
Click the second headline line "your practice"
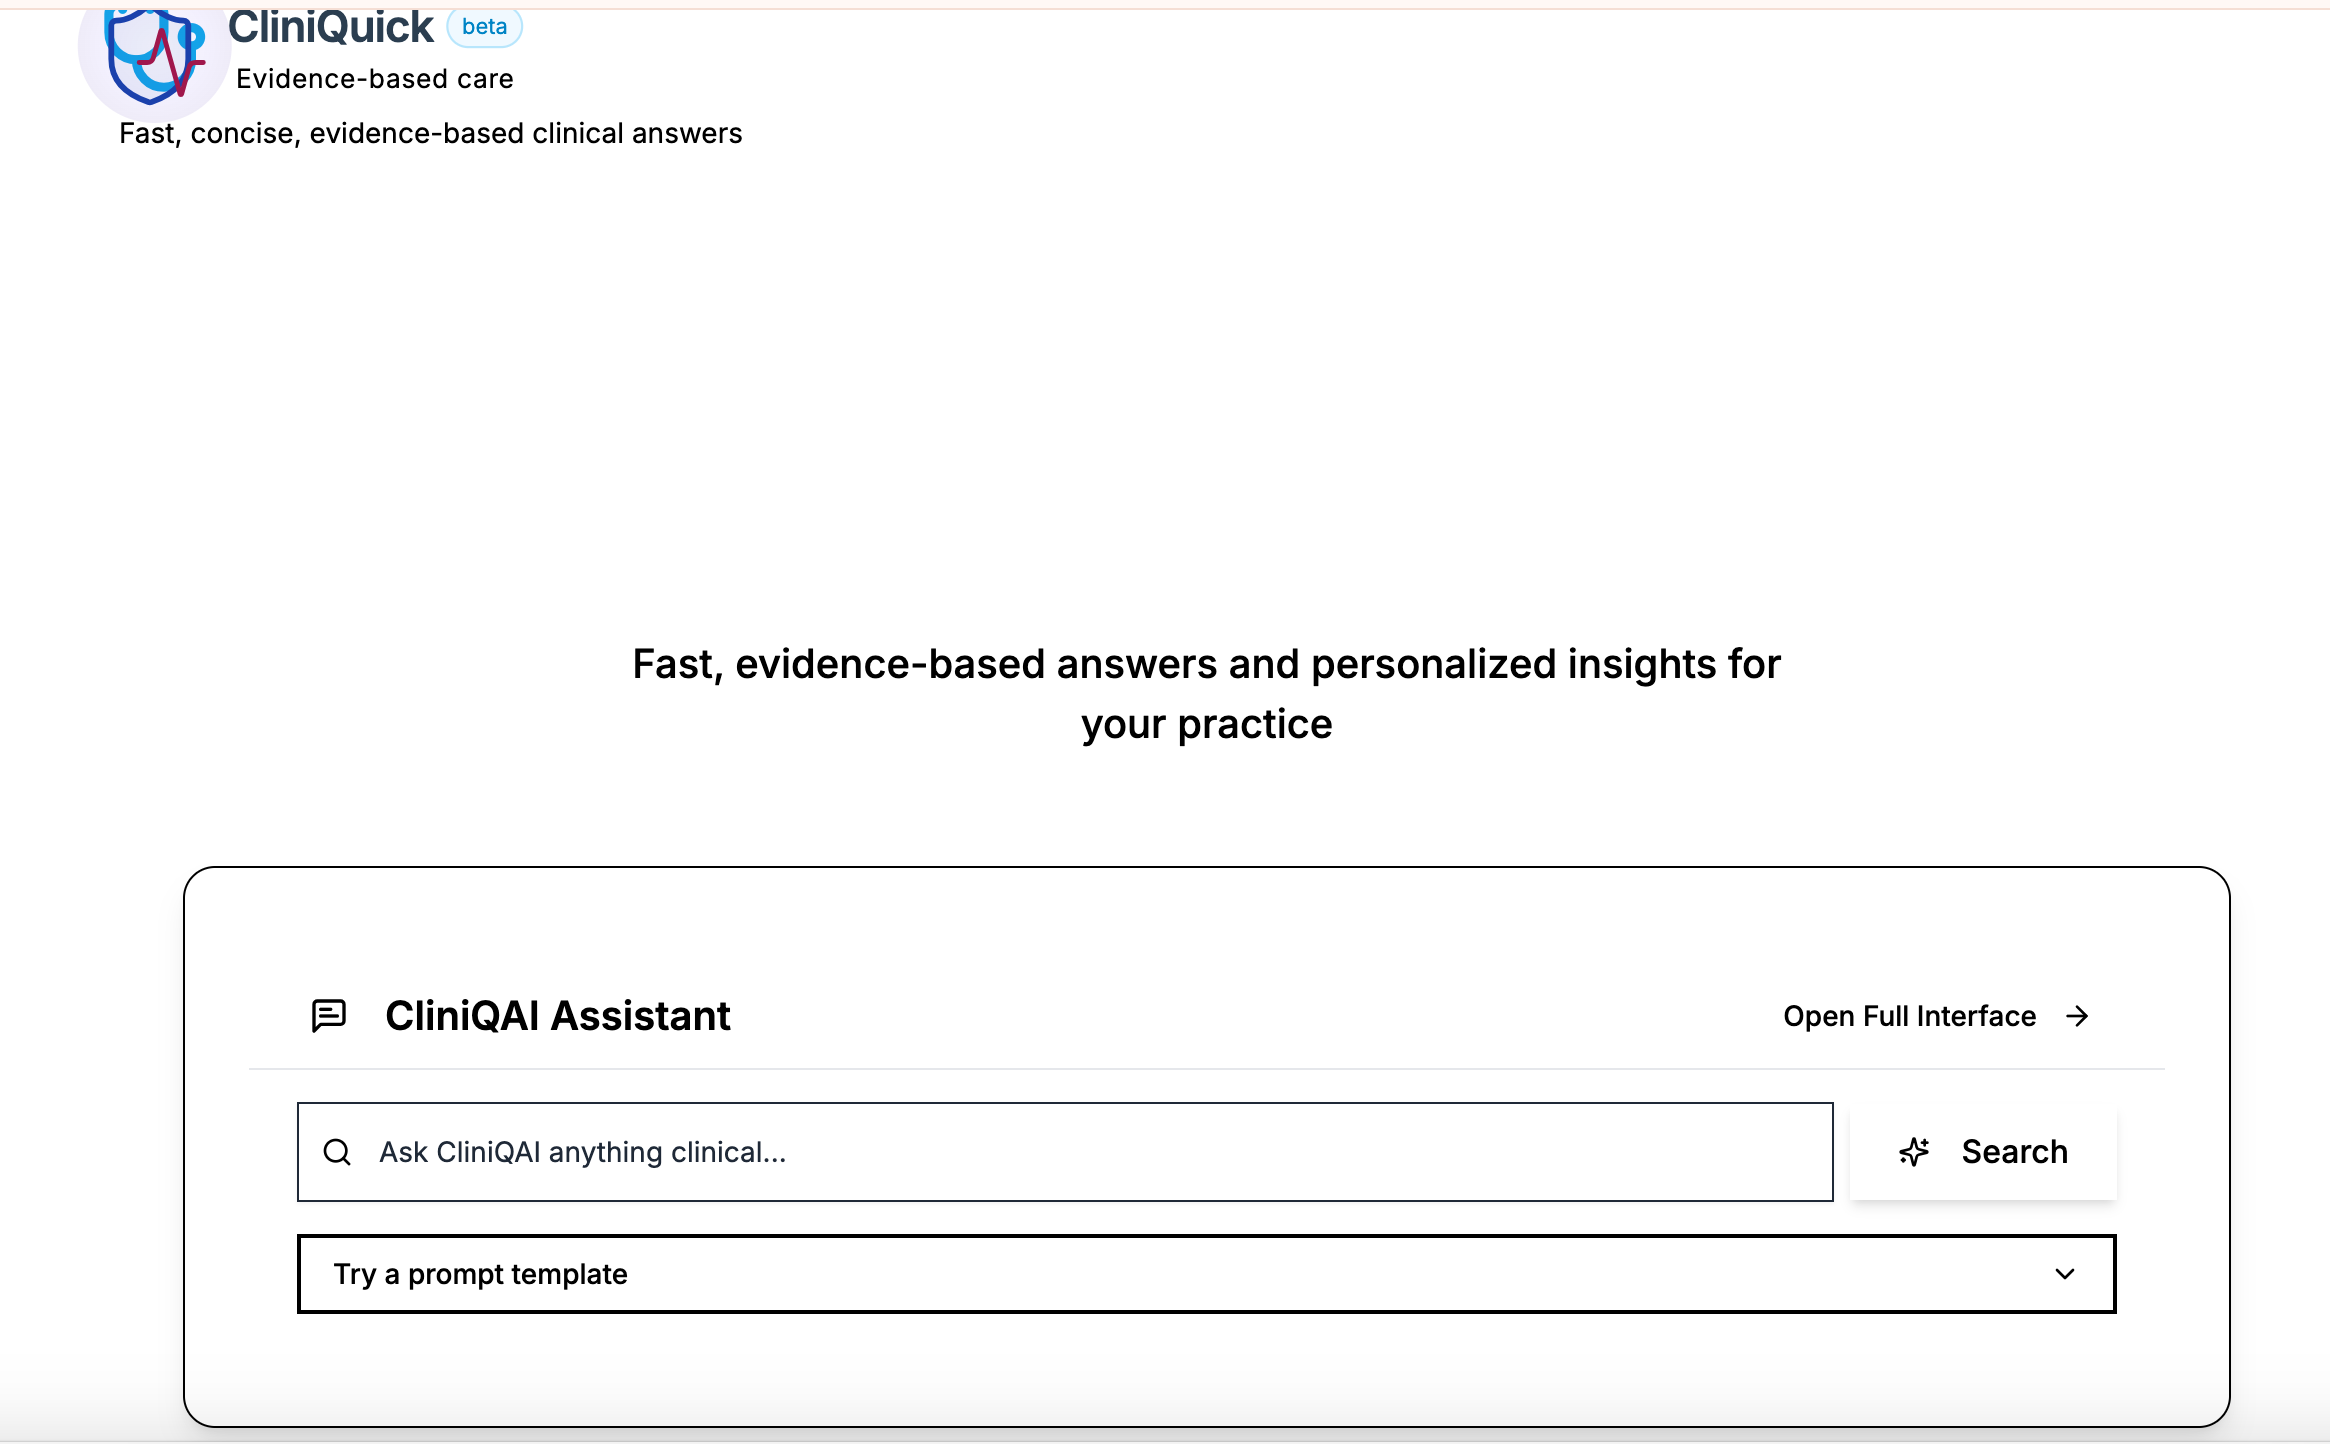tap(1206, 724)
